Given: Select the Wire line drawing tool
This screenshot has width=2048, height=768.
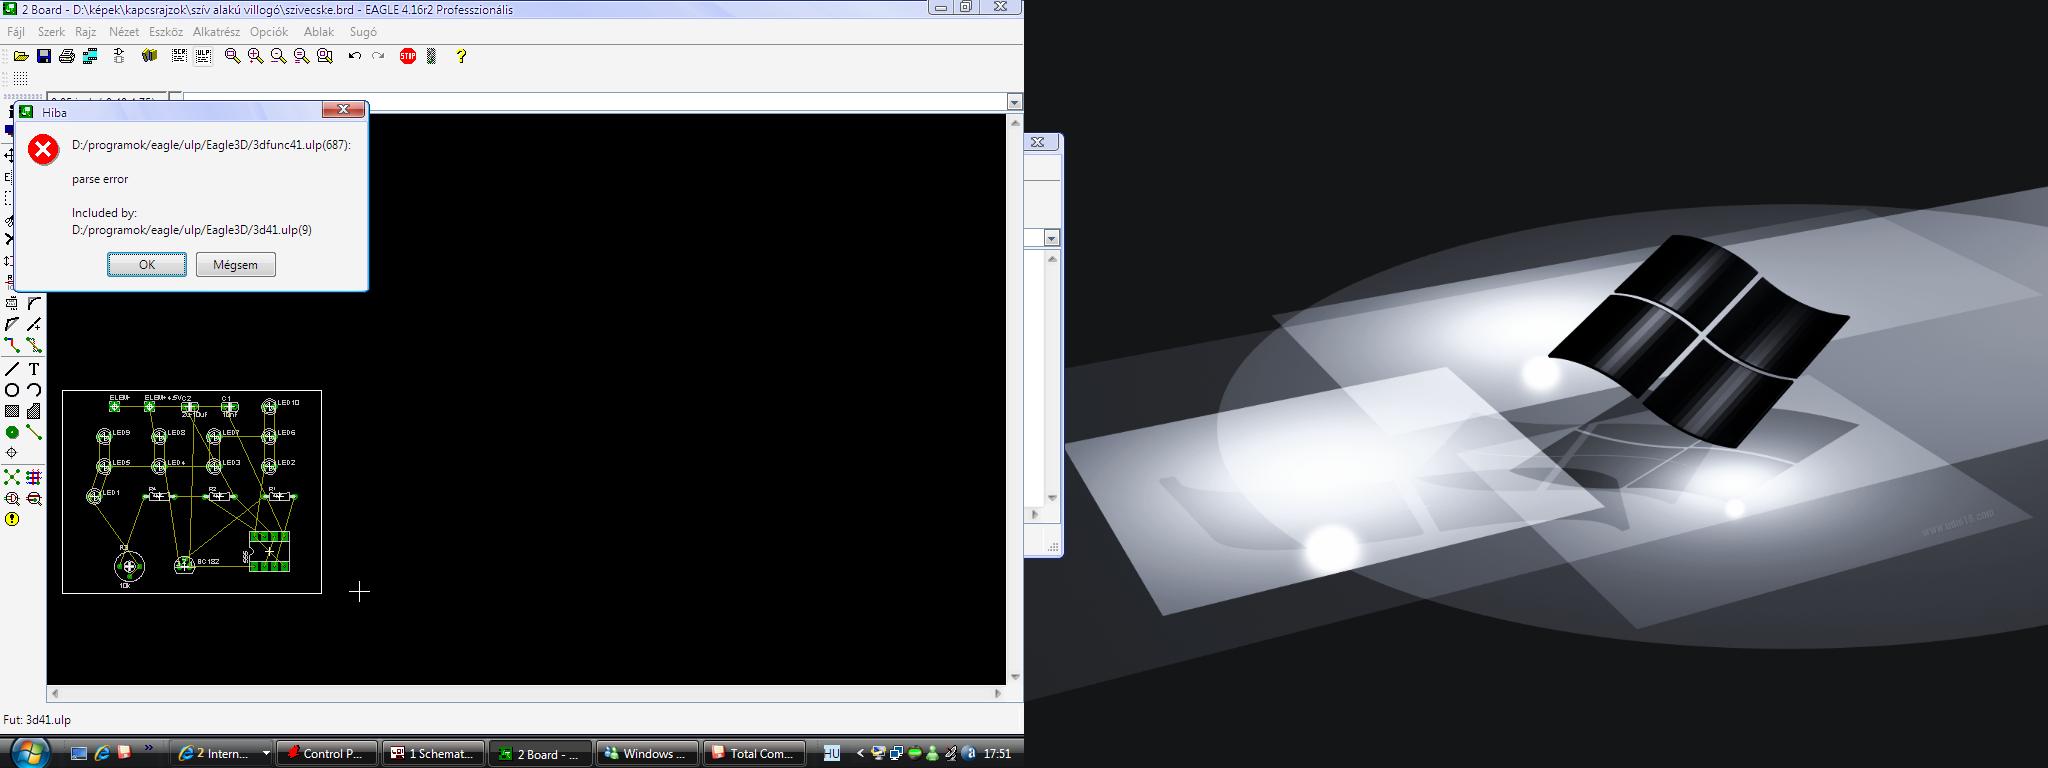Looking at the screenshot, I should coord(12,369).
